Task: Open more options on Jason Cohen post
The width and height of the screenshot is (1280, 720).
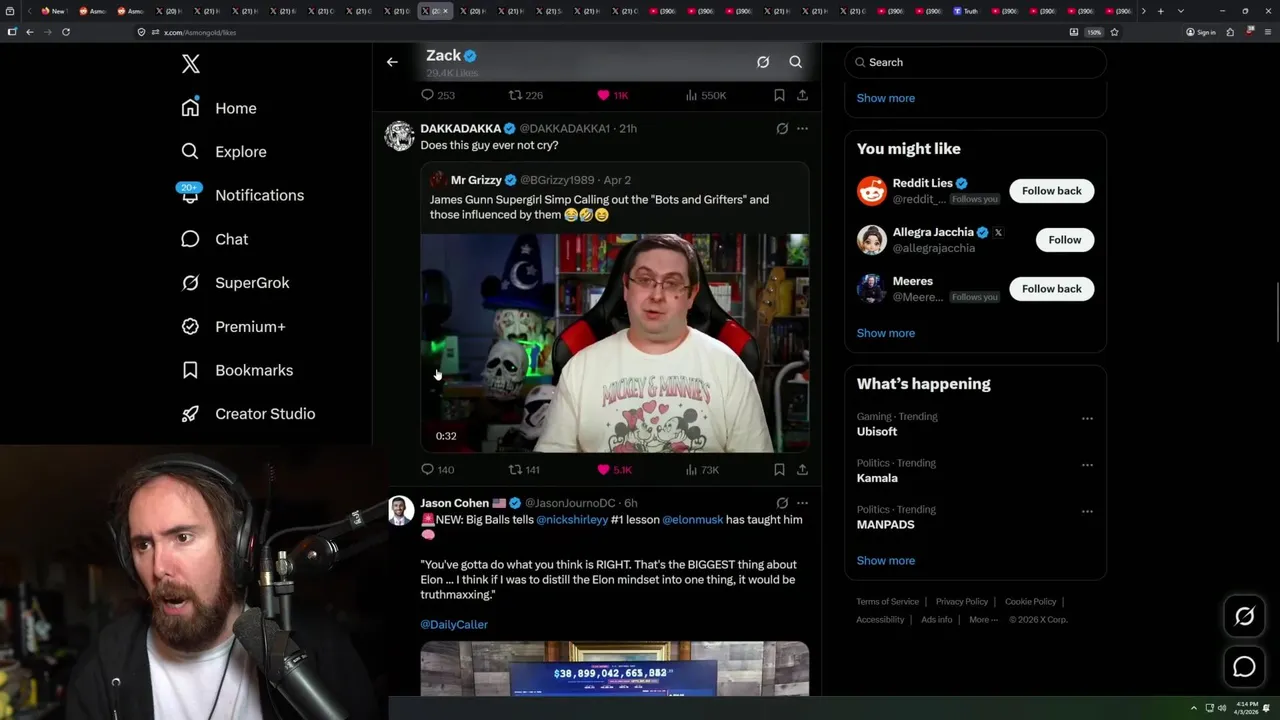Action: coord(802,503)
